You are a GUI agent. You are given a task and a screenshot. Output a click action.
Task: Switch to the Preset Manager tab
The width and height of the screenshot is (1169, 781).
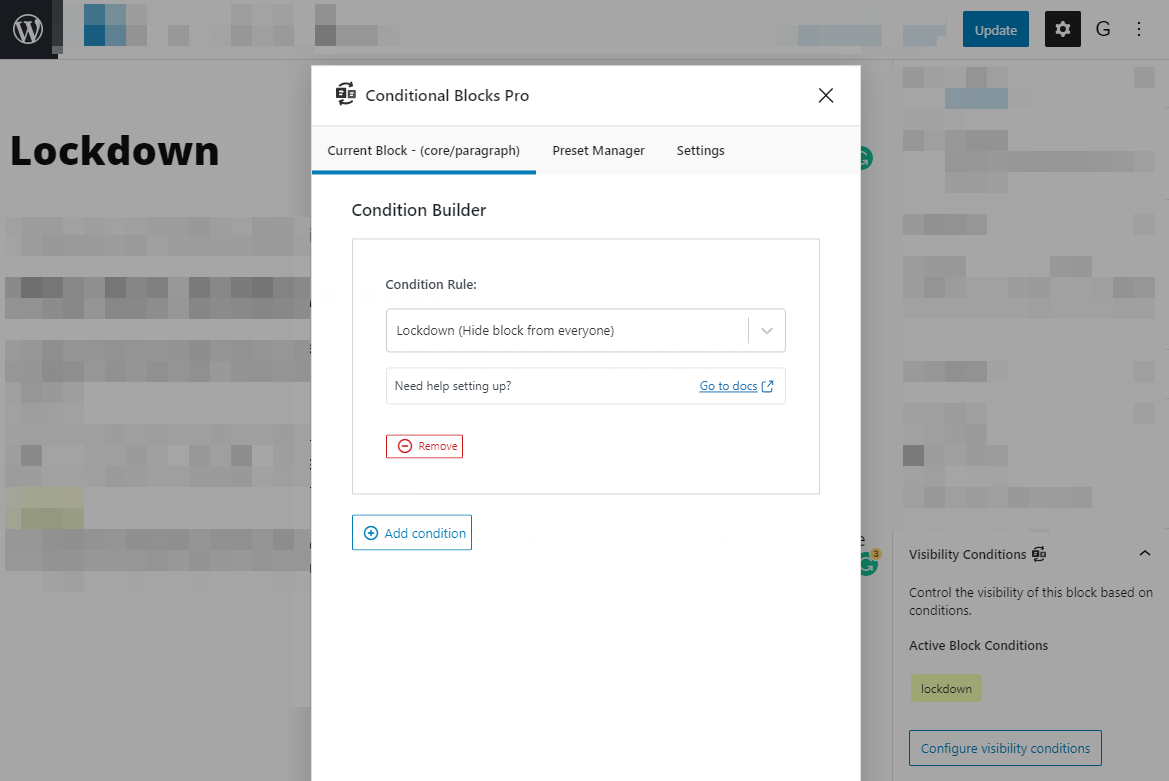pyautogui.click(x=598, y=150)
